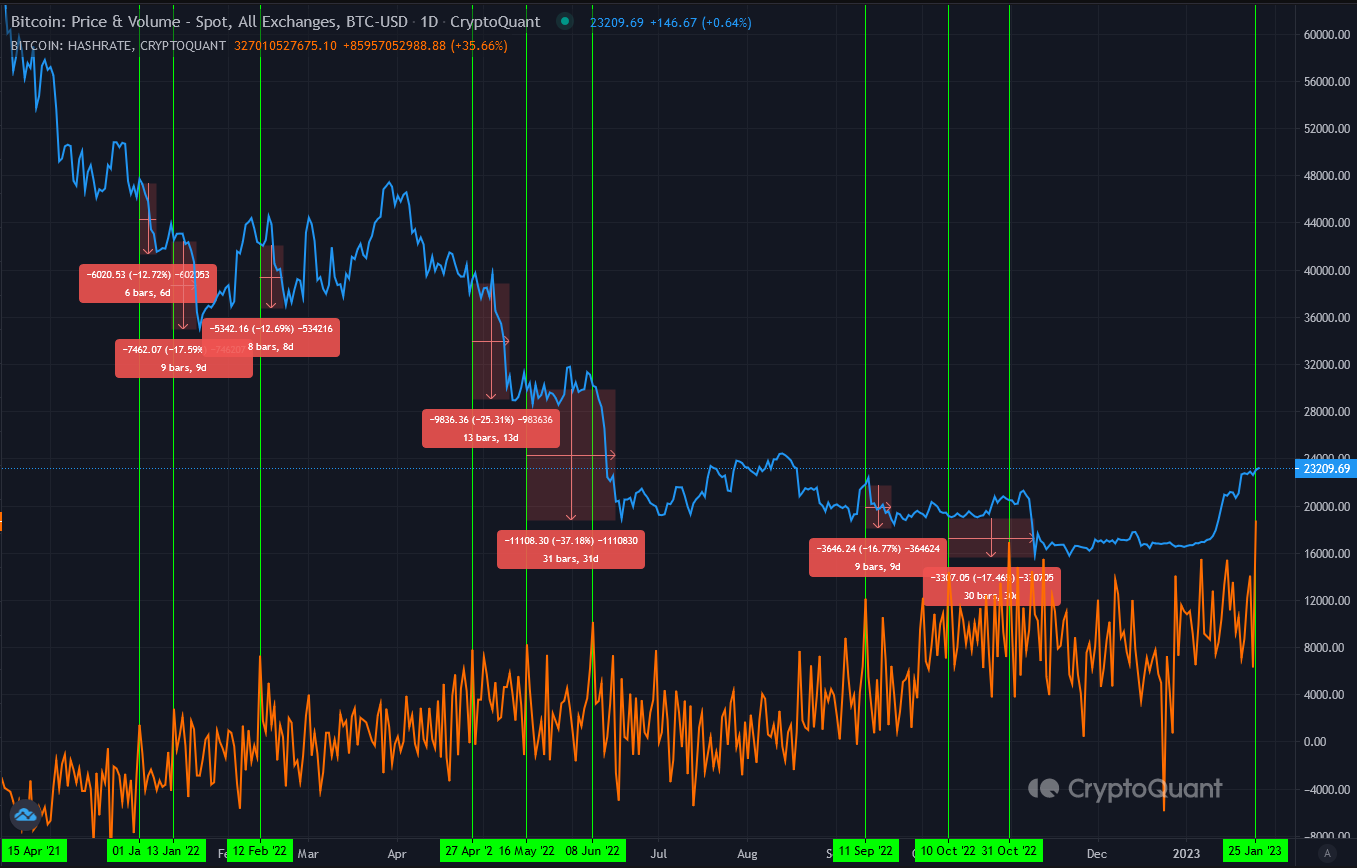Select the 11 Sep '22 green date marker
Image resolution: width=1357 pixels, height=868 pixels.
click(x=864, y=851)
